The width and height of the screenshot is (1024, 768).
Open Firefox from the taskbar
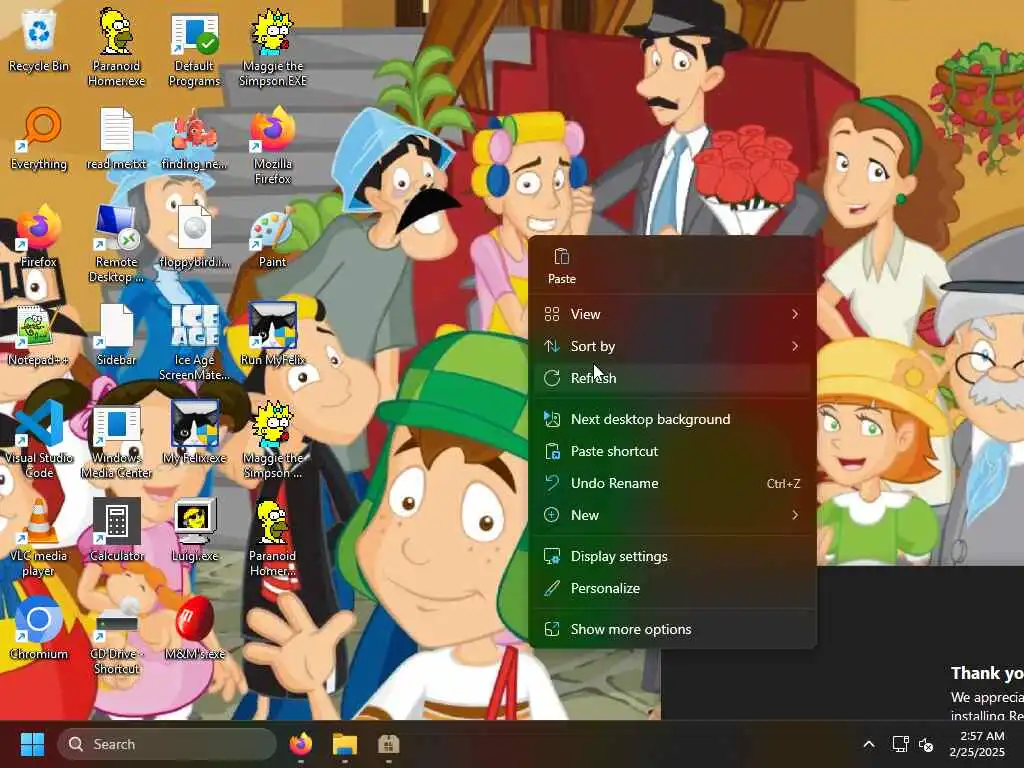coord(301,744)
